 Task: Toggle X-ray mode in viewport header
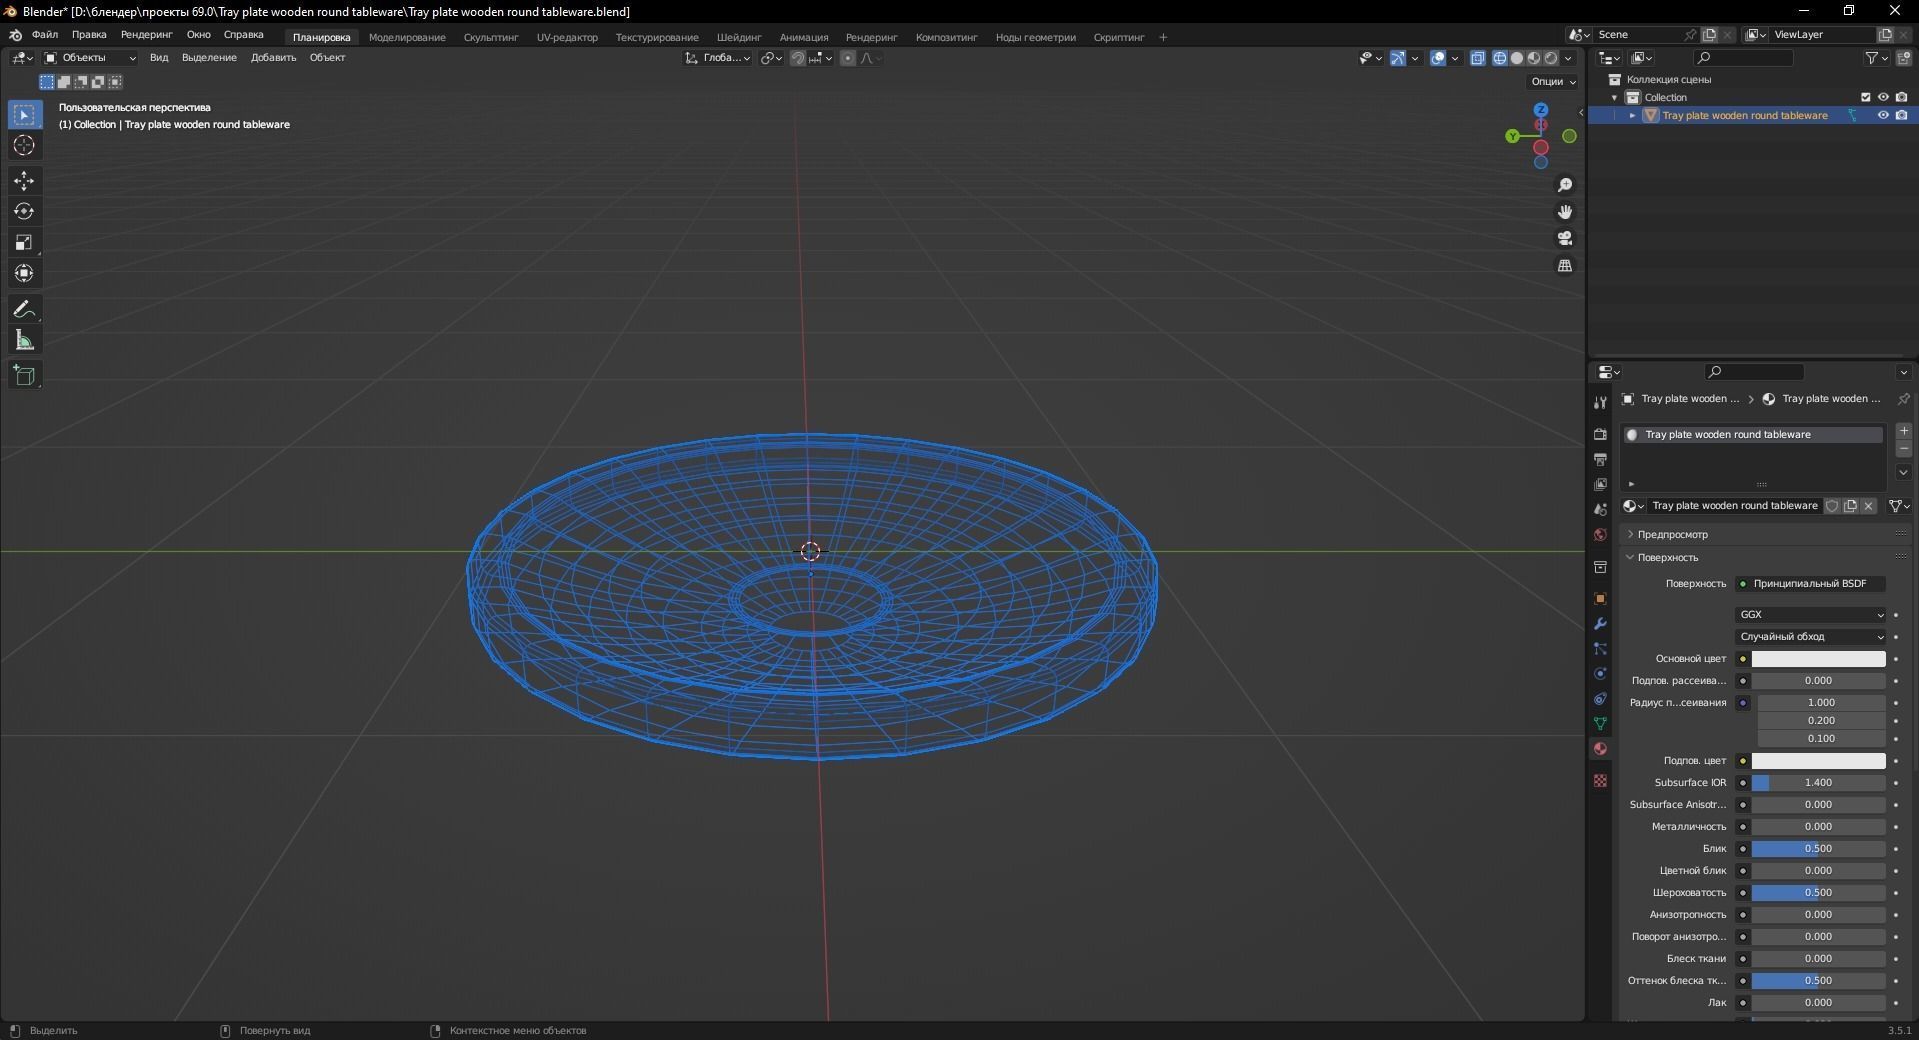[1478, 58]
